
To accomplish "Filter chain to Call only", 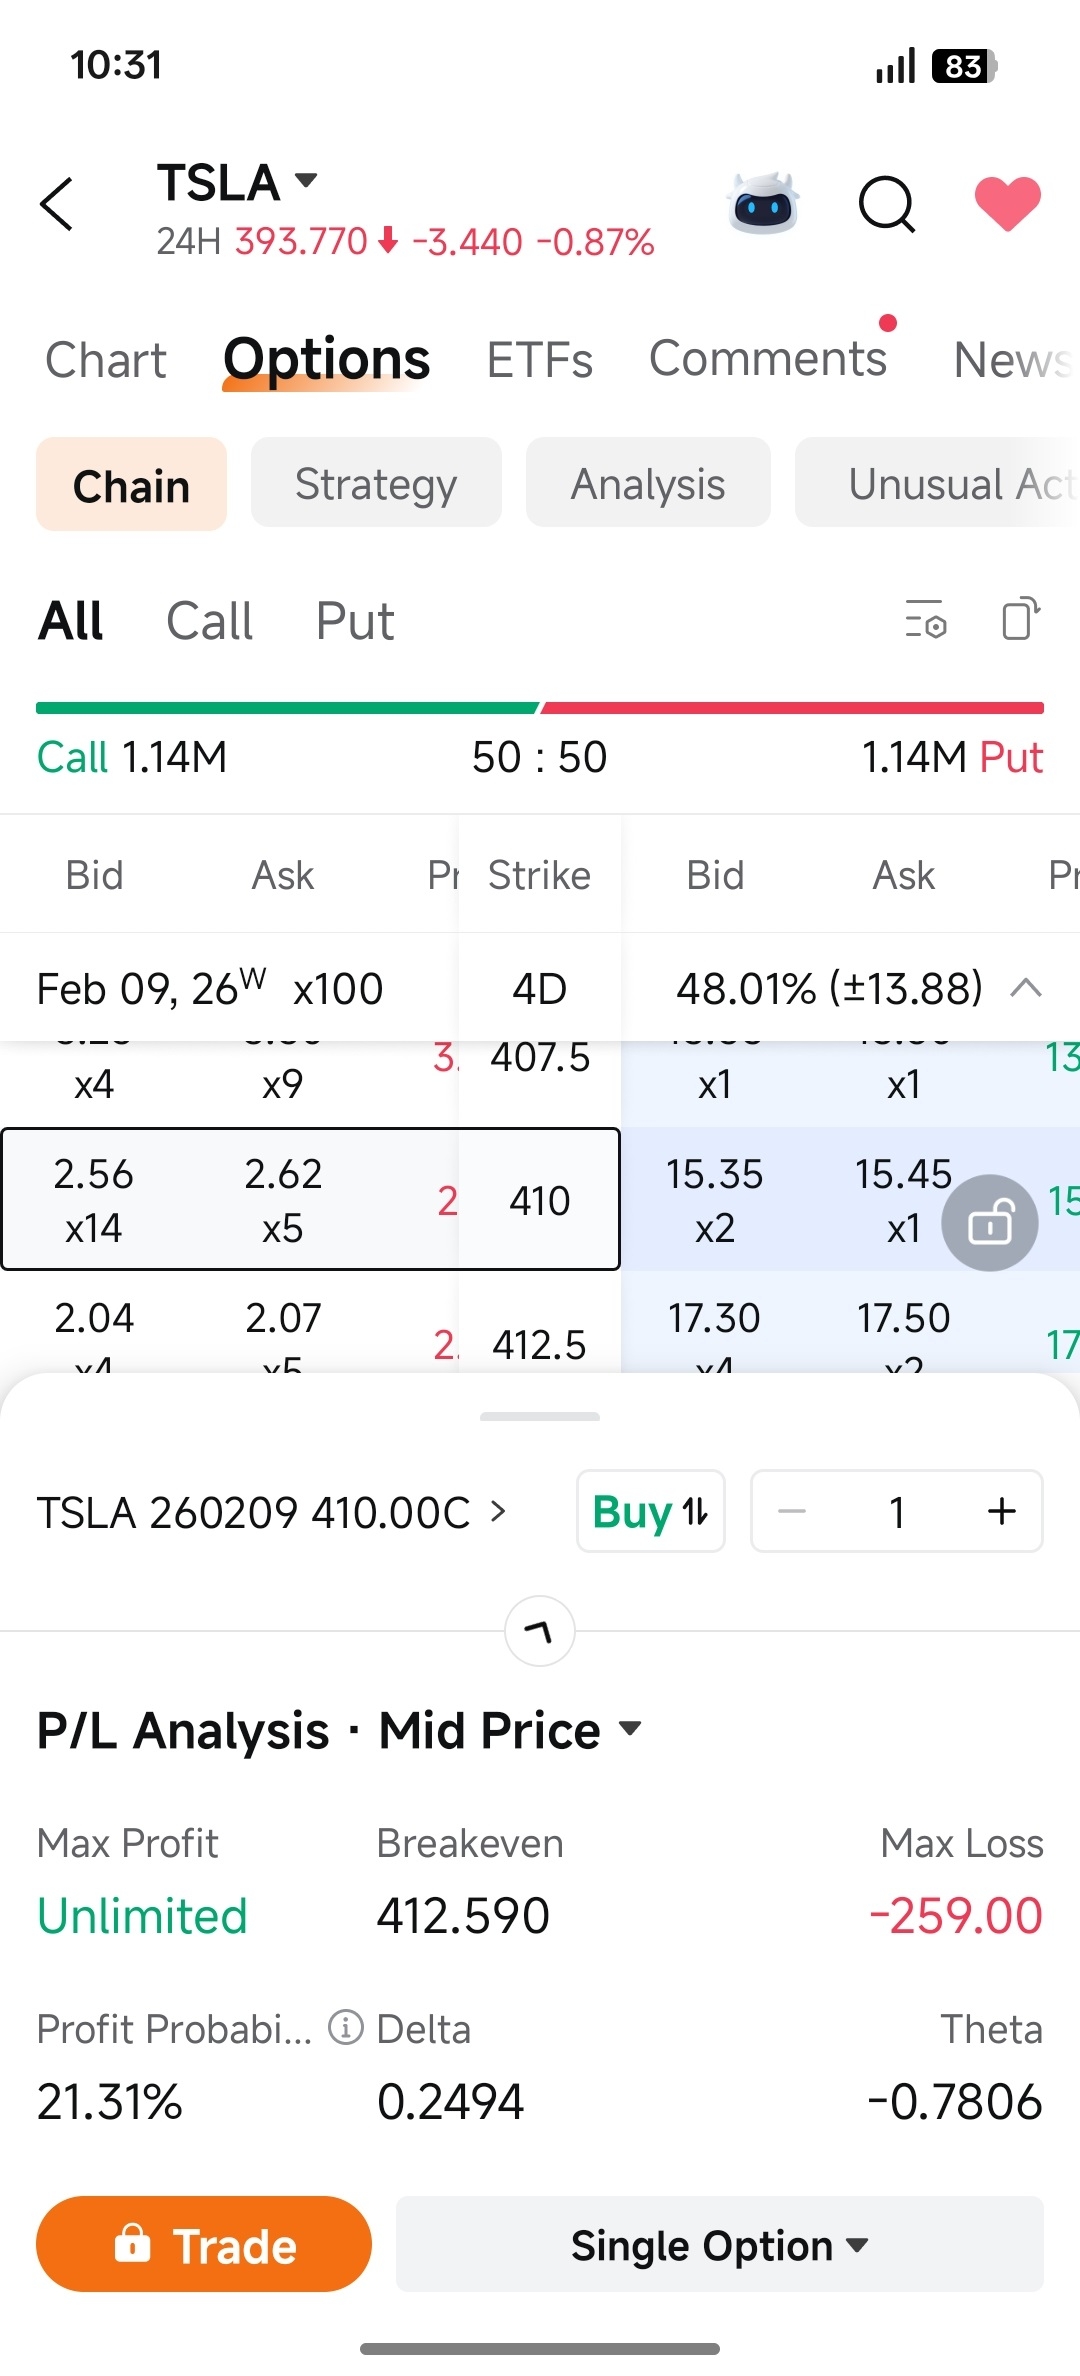I will 209,621.
